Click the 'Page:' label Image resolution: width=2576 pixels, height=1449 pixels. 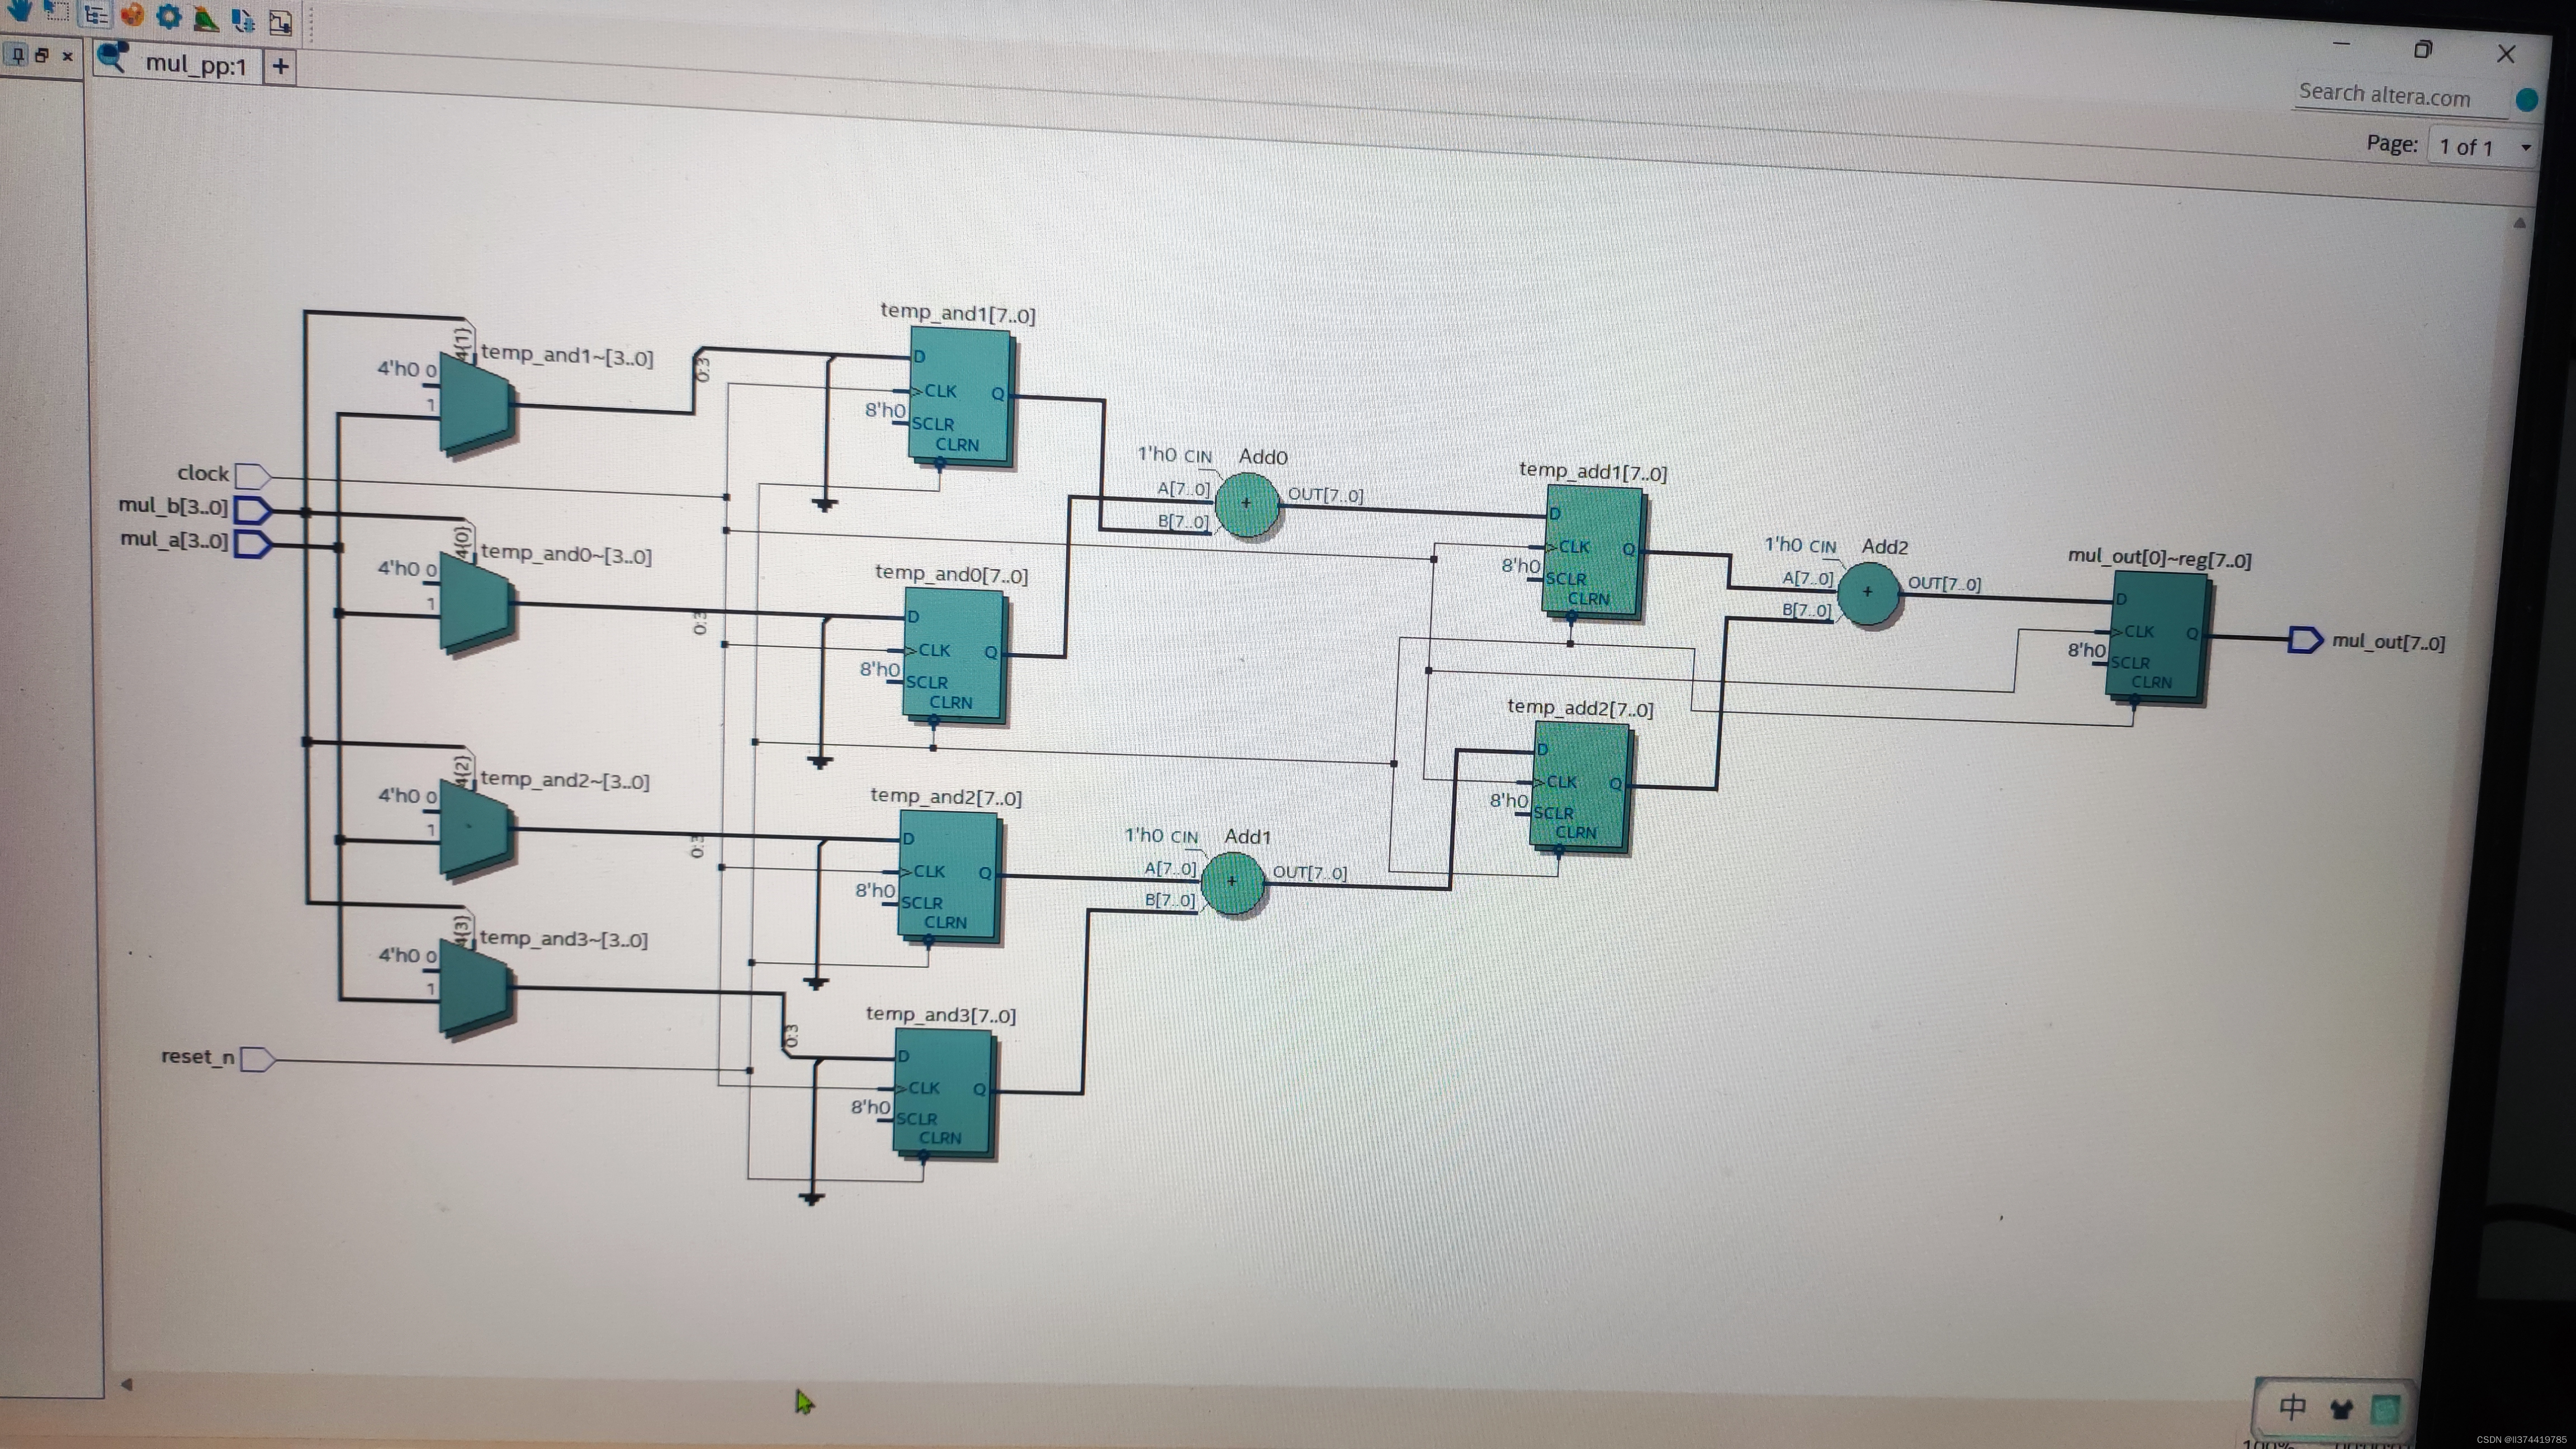2392,143
